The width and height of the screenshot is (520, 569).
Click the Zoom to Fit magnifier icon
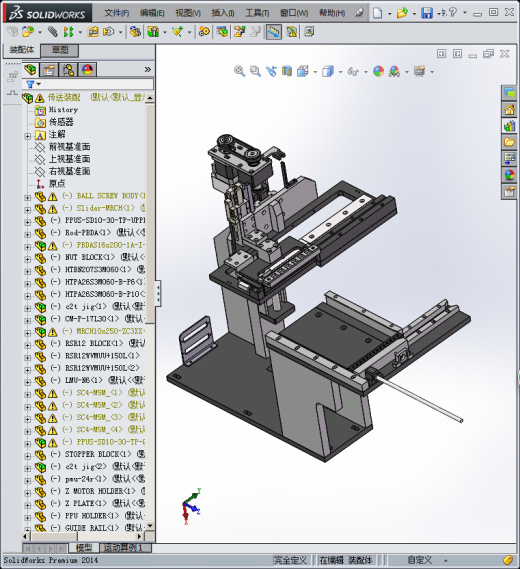coord(239,71)
